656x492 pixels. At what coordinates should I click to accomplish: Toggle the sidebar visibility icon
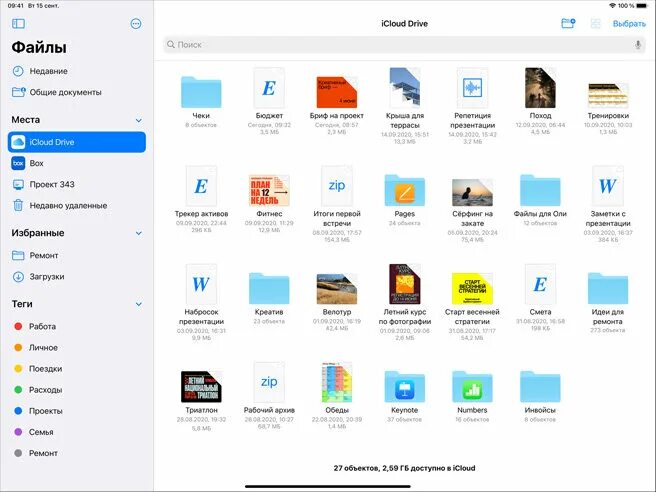click(18, 23)
